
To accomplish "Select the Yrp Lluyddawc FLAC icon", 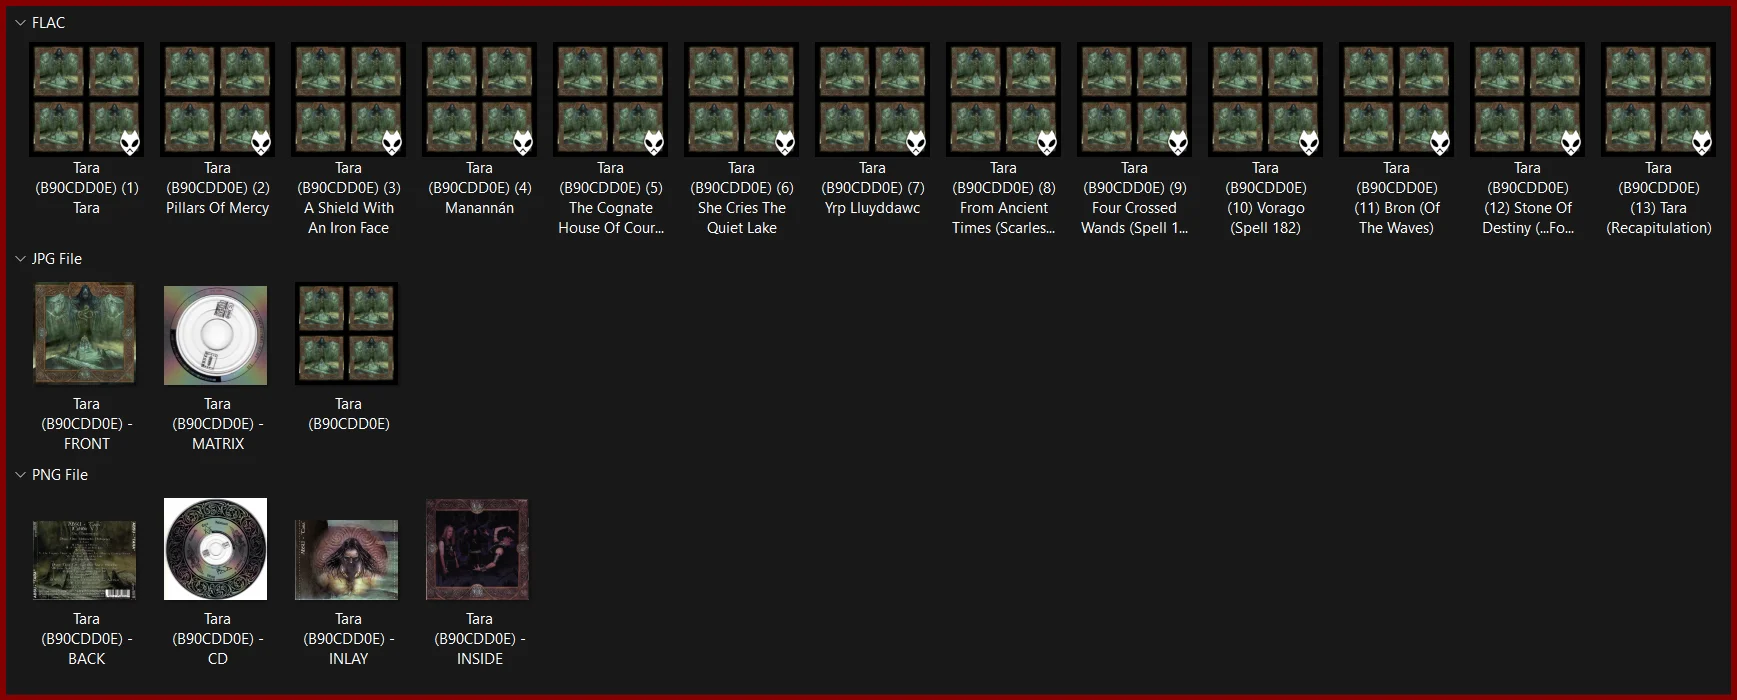I will pyautogui.click(x=873, y=100).
